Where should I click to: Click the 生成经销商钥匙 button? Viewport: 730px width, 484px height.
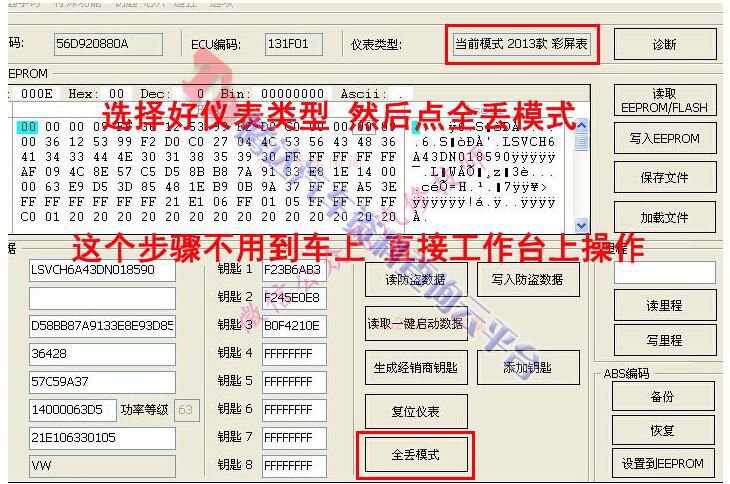pos(416,368)
